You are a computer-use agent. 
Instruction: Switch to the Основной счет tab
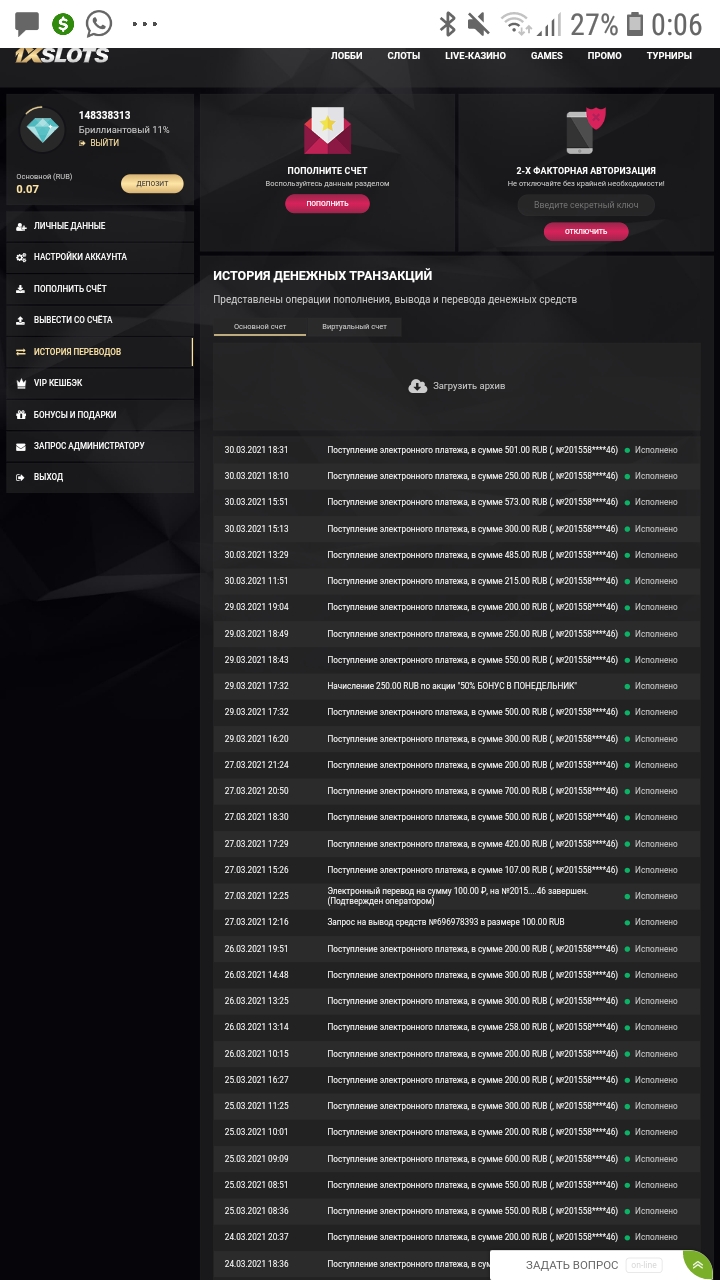point(260,327)
